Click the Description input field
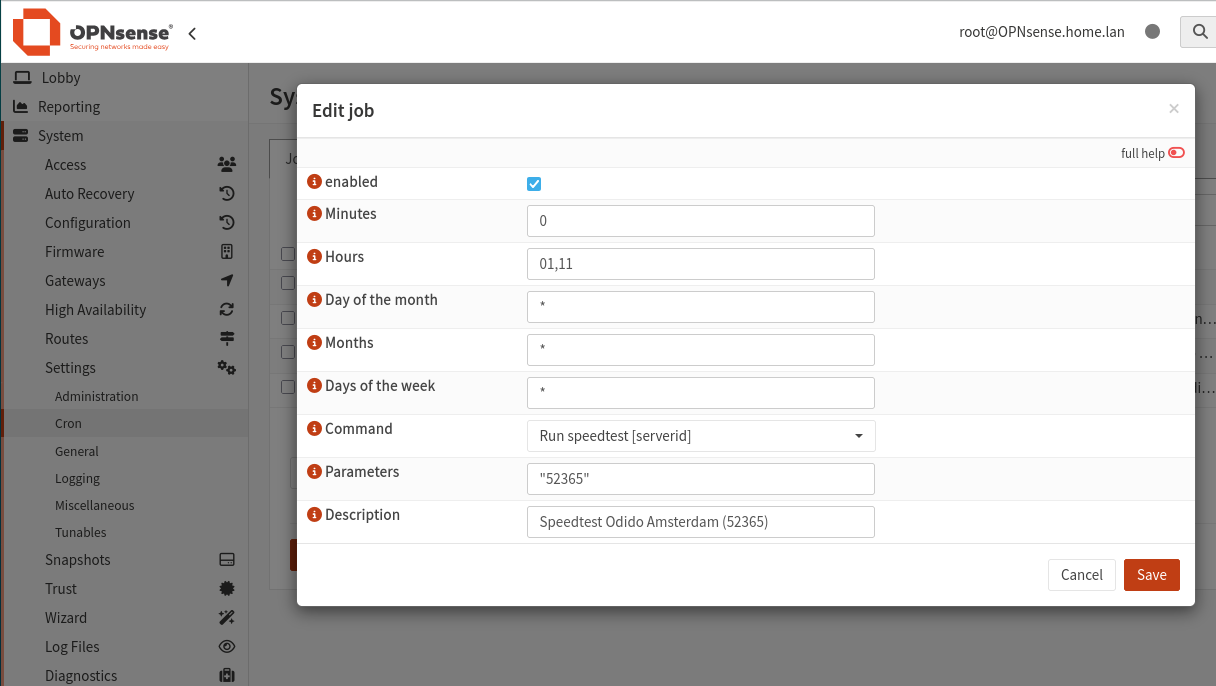1216x686 pixels. click(x=701, y=522)
